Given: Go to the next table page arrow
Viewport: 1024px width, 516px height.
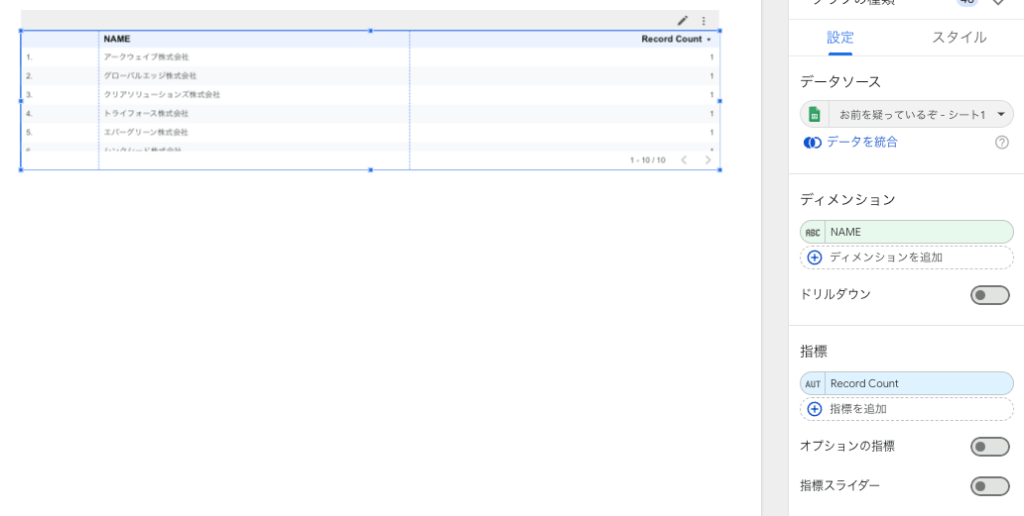Looking at the screenshot, I should (x=708, y=160).
